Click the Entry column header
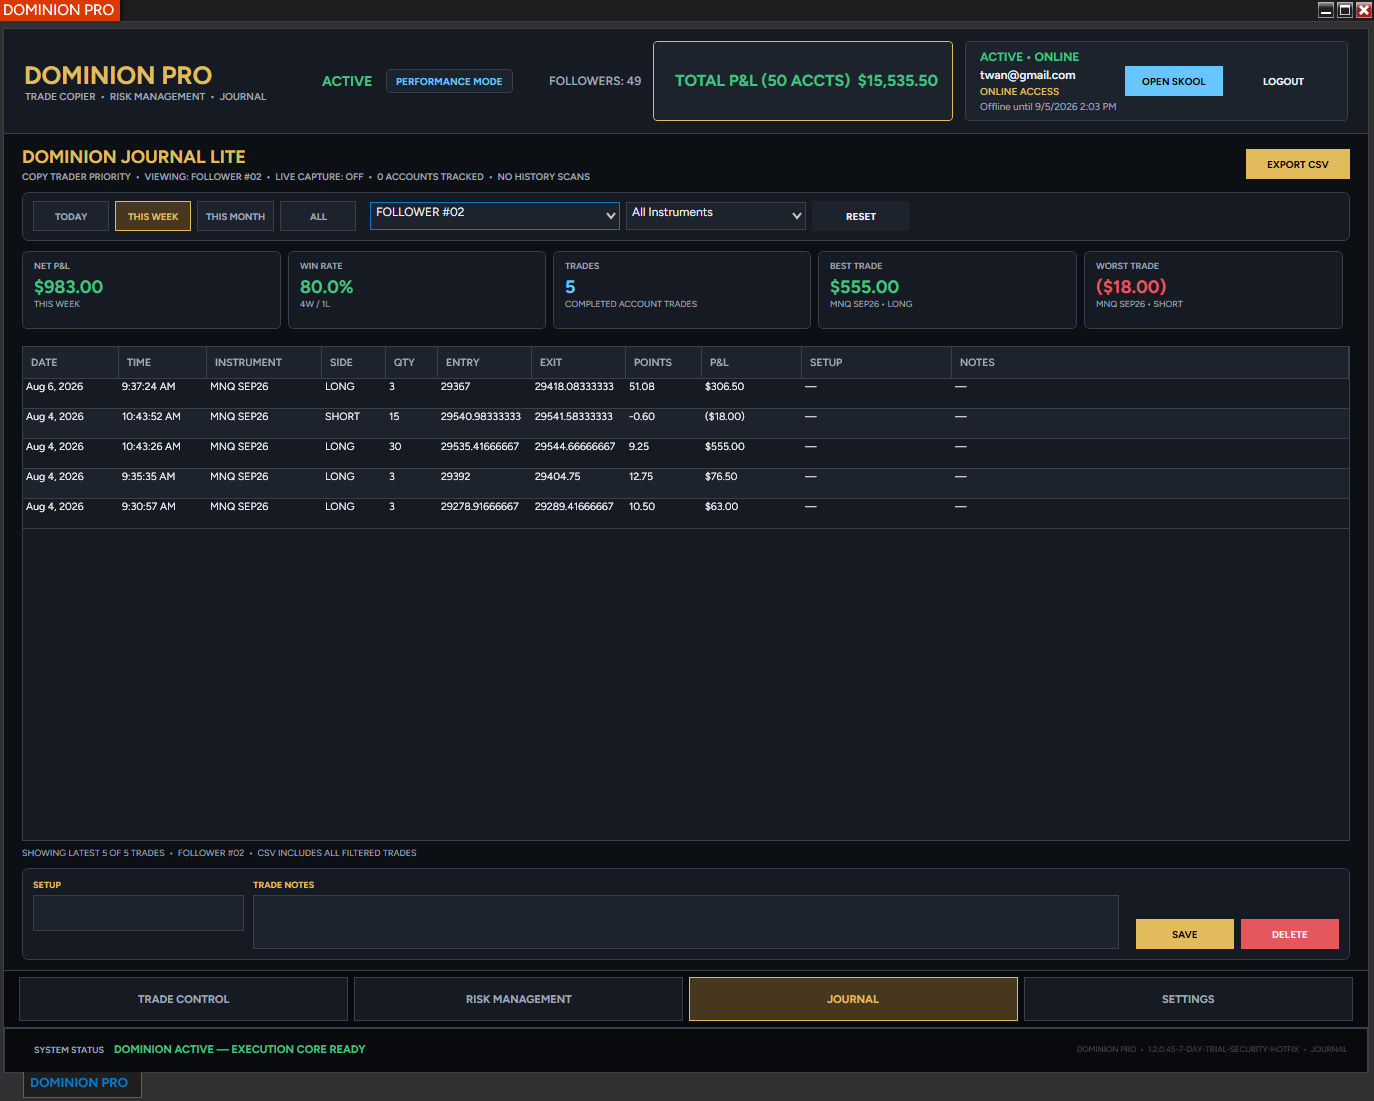Viewport: 1374px width, 1101px height. (x=484, y=362)
